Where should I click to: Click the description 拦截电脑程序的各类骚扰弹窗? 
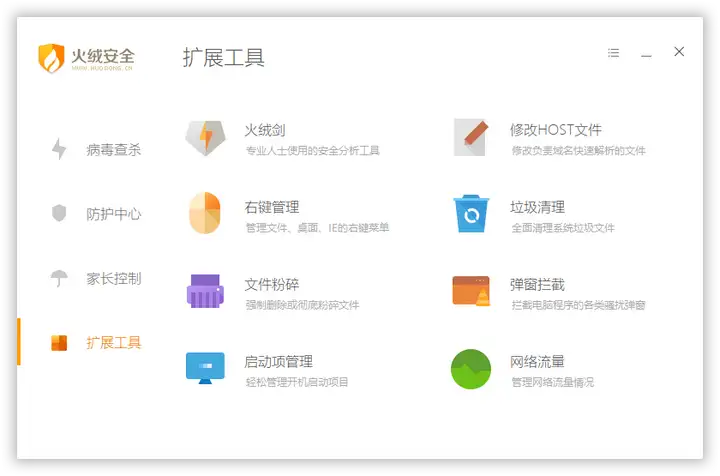click(x=579, y=305)
